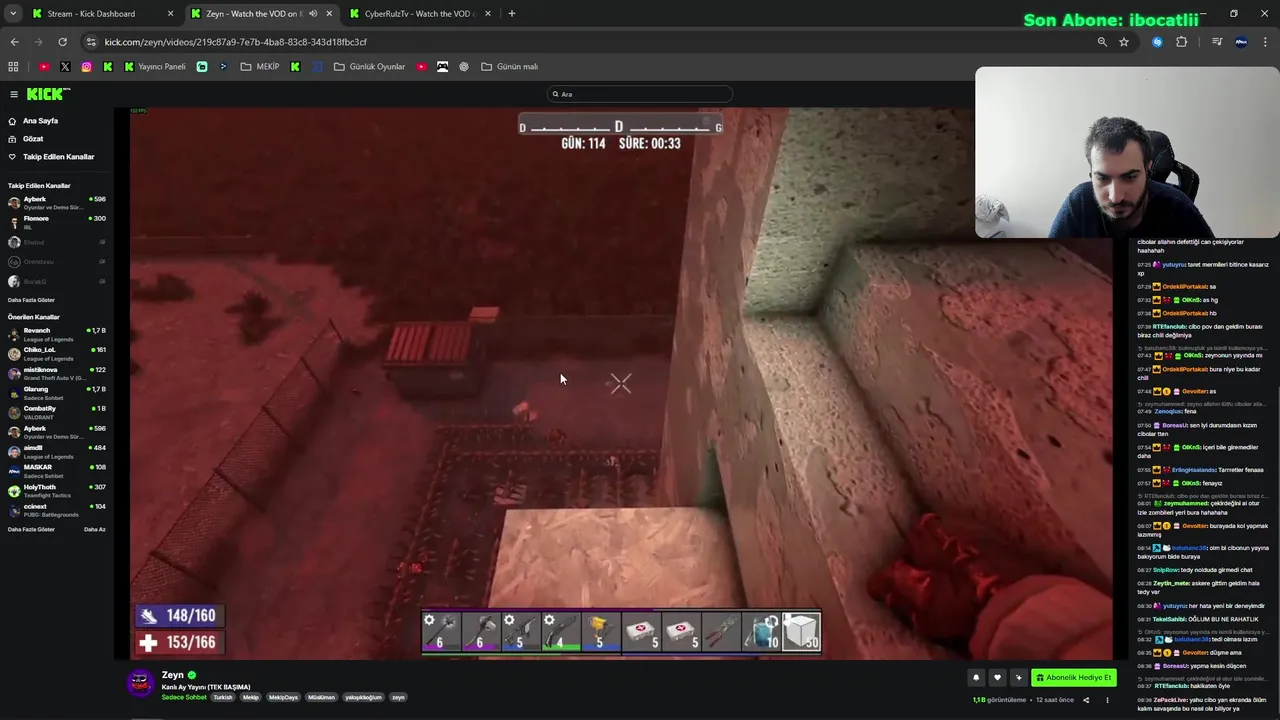Switch to CyberRulzTv VOD tab

(418, 14)
